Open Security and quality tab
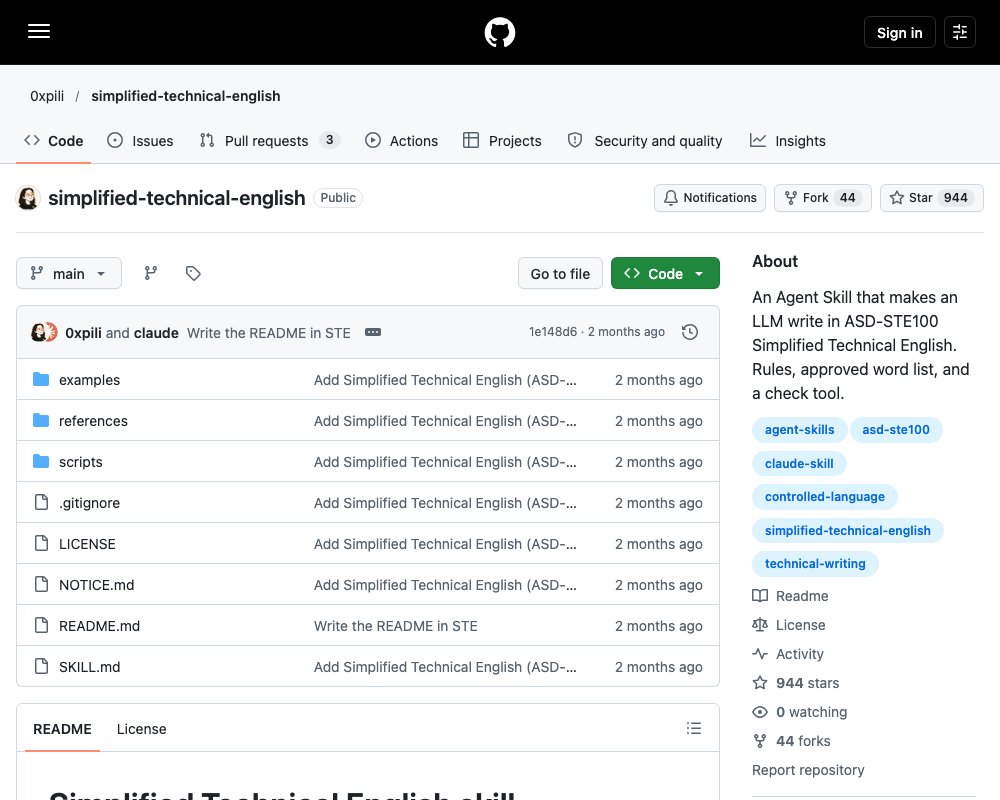The width and height of the screenshot is (1000, 800). coord(645,141)
